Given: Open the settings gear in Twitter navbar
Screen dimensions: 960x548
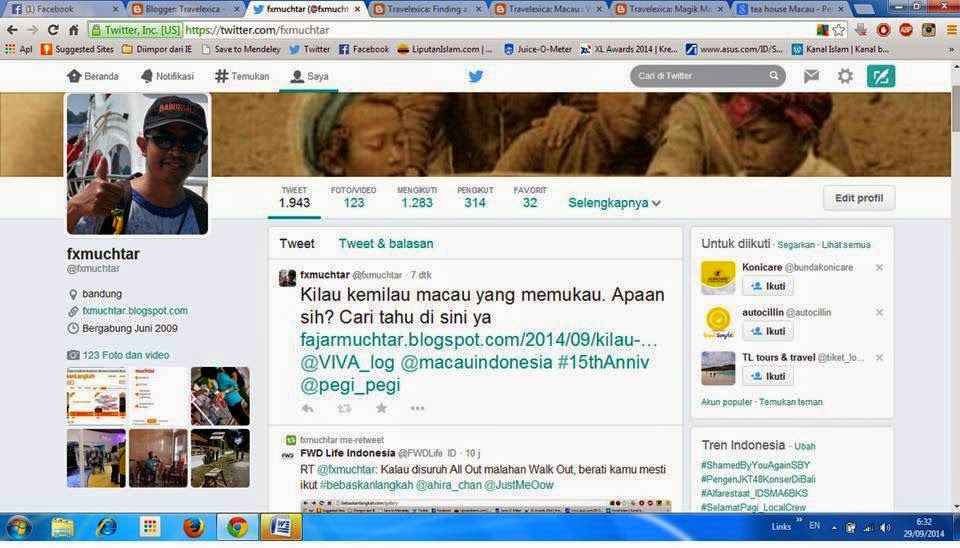Looking at the screenshot, I should [x=845, y=76].
